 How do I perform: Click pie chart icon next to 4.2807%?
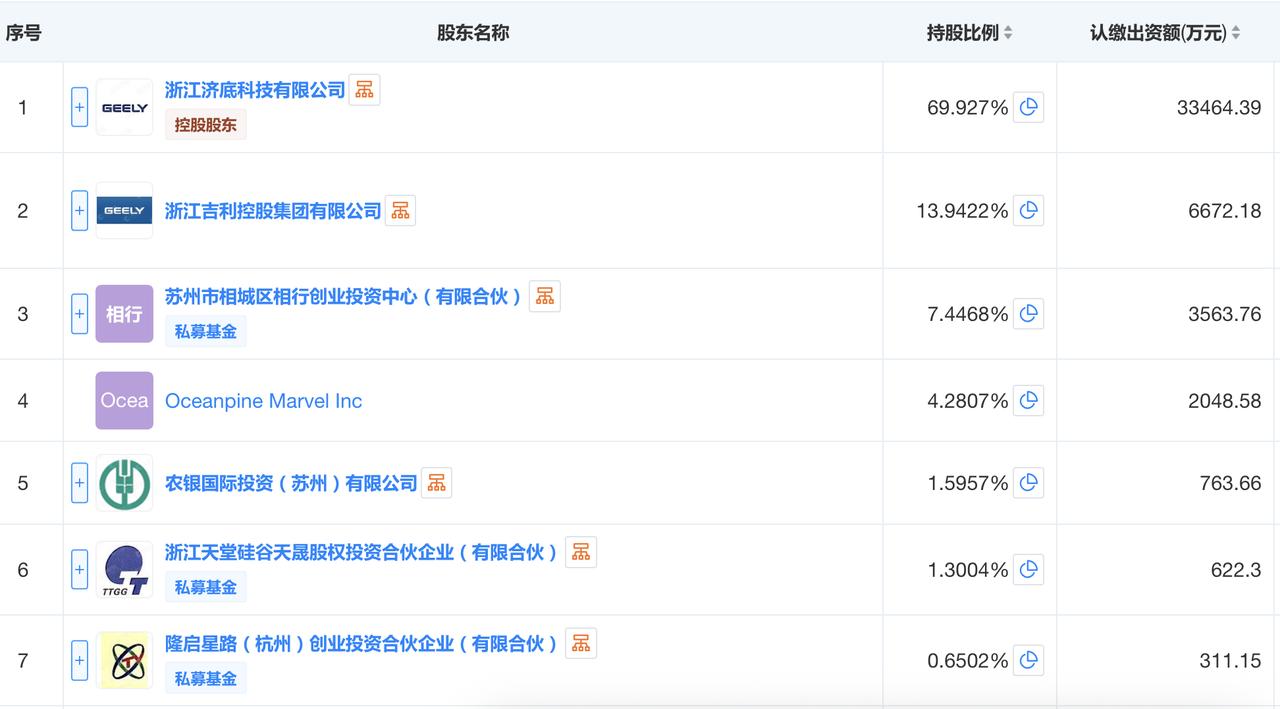coord(1028,401)
